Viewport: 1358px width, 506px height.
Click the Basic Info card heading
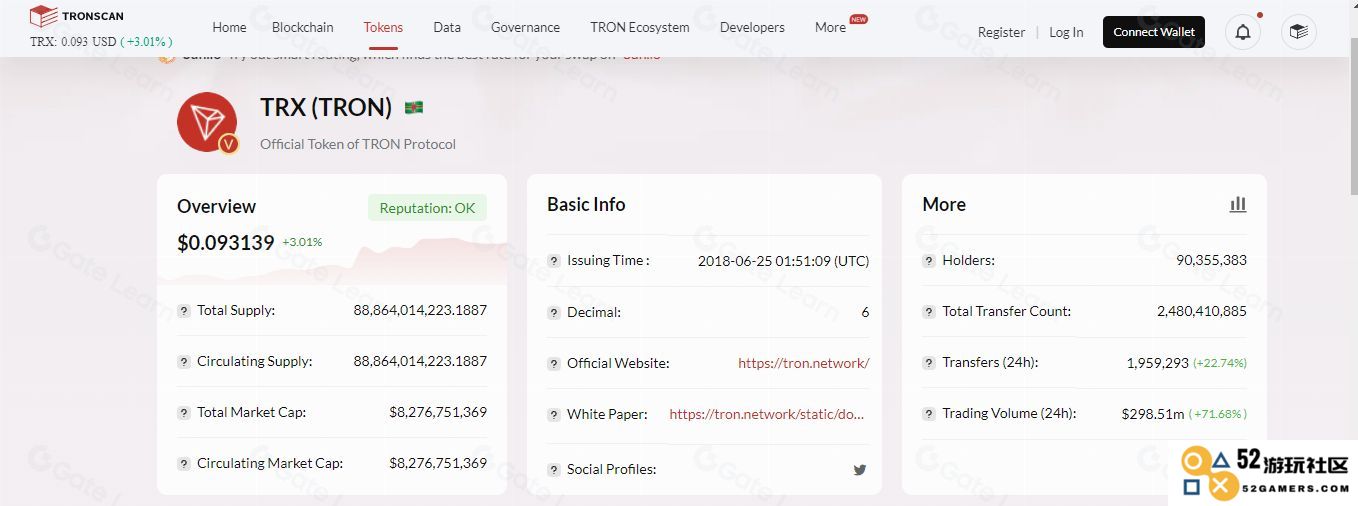pos(586,204)
